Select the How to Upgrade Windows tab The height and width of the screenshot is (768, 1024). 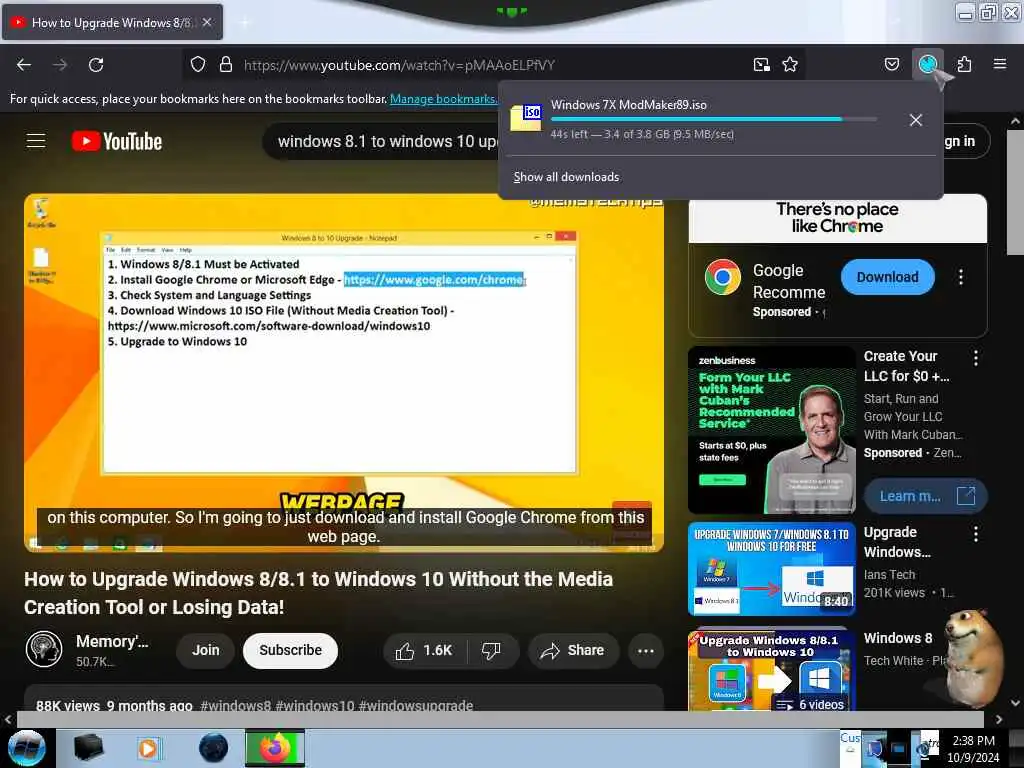tap(112, 22)
